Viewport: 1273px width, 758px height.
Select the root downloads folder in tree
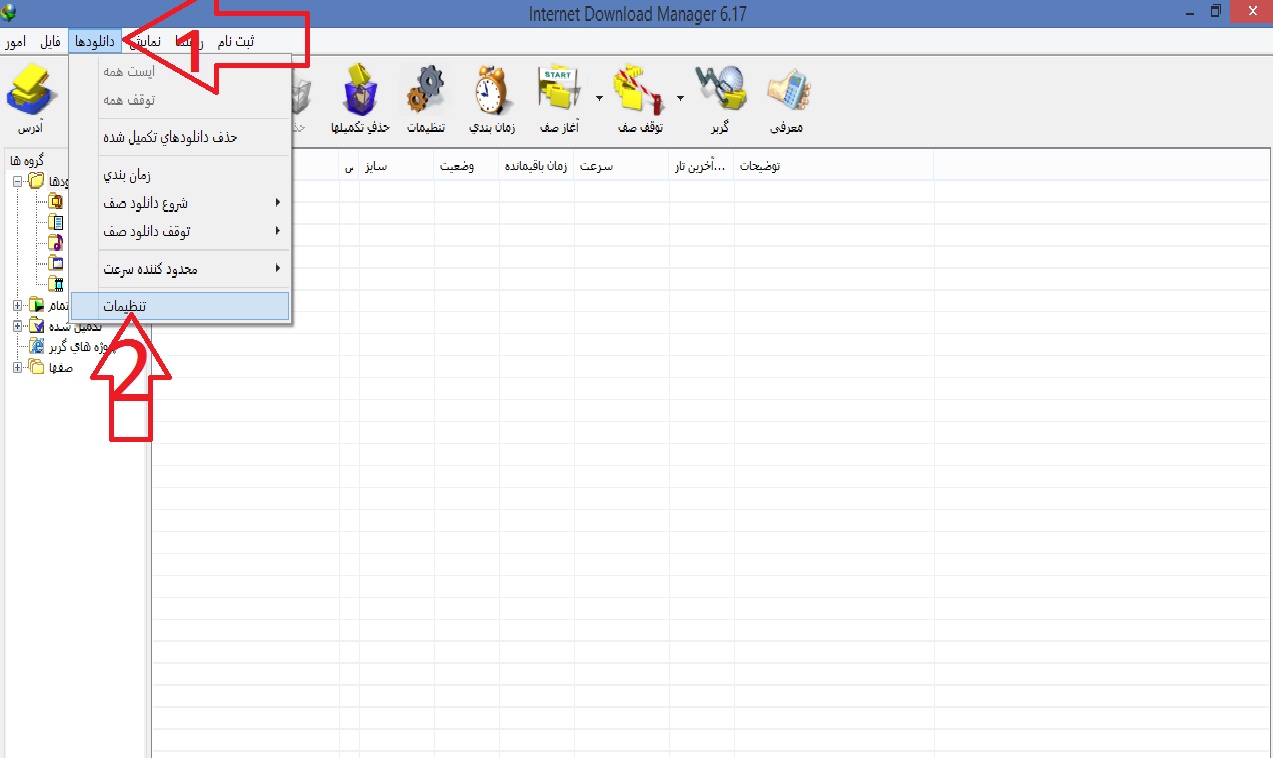click(36, 181)
